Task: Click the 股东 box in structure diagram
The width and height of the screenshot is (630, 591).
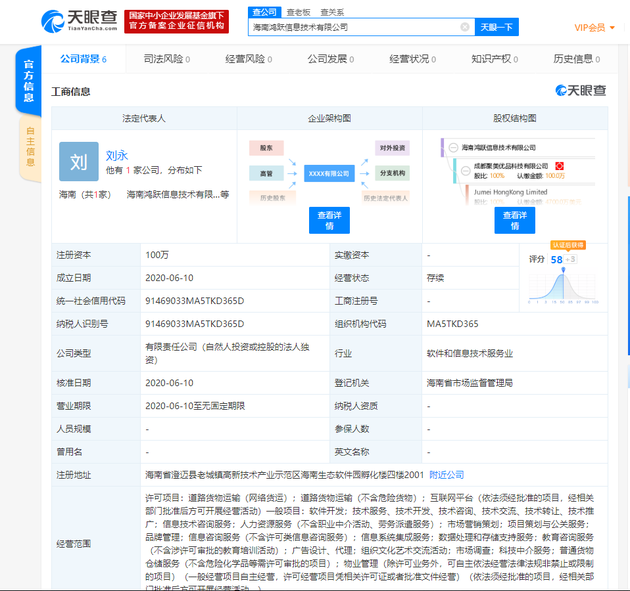Action: (x=266, y=148)
